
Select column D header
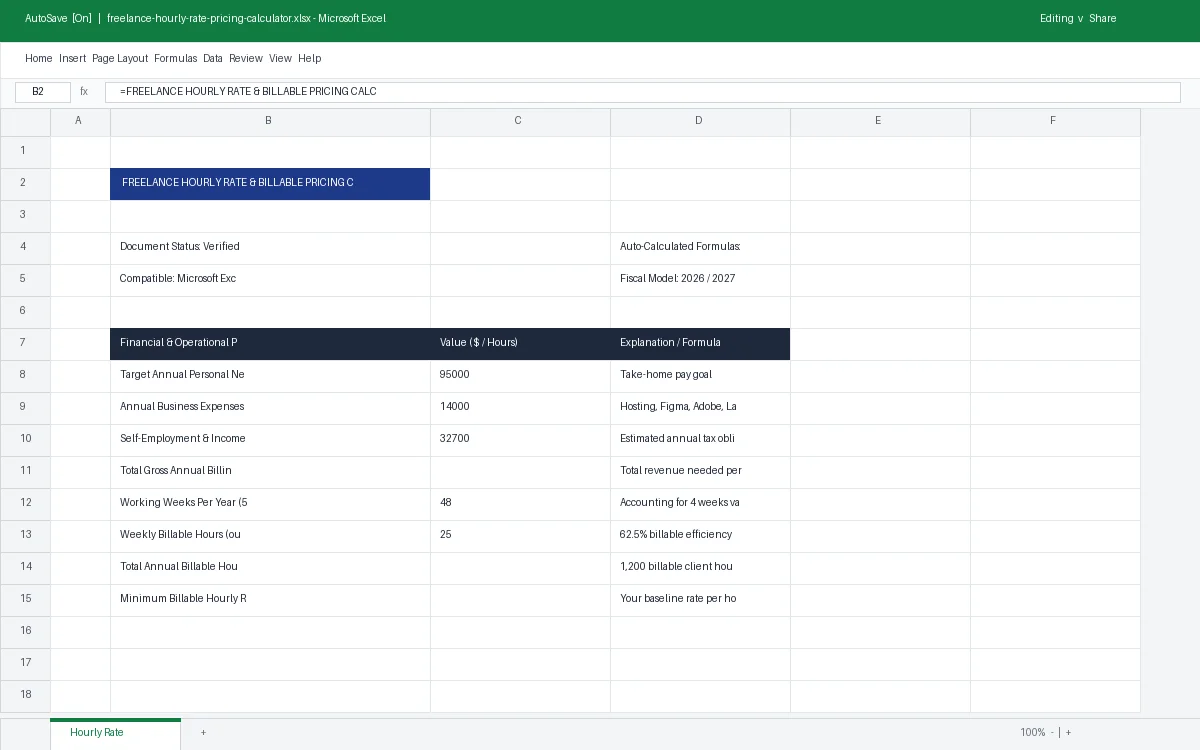click(x=700, y=121)
